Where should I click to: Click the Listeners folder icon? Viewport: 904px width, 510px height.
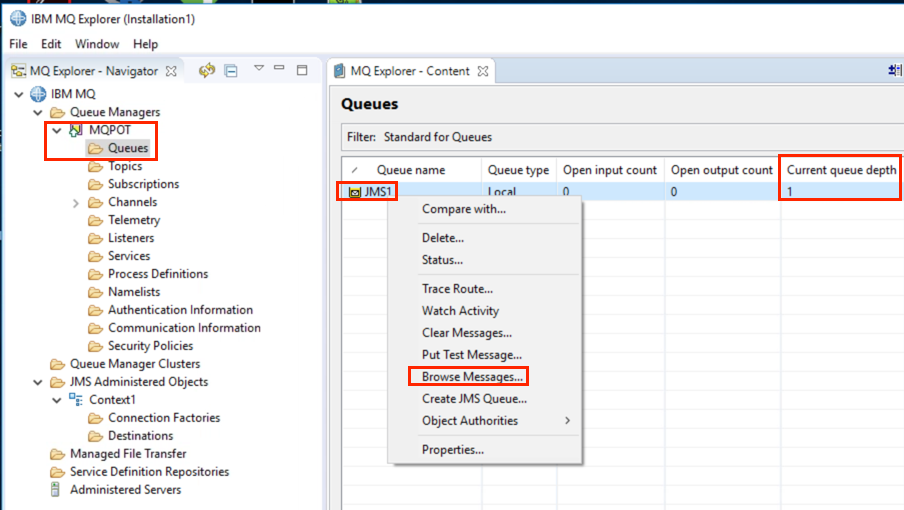[95, 238]
